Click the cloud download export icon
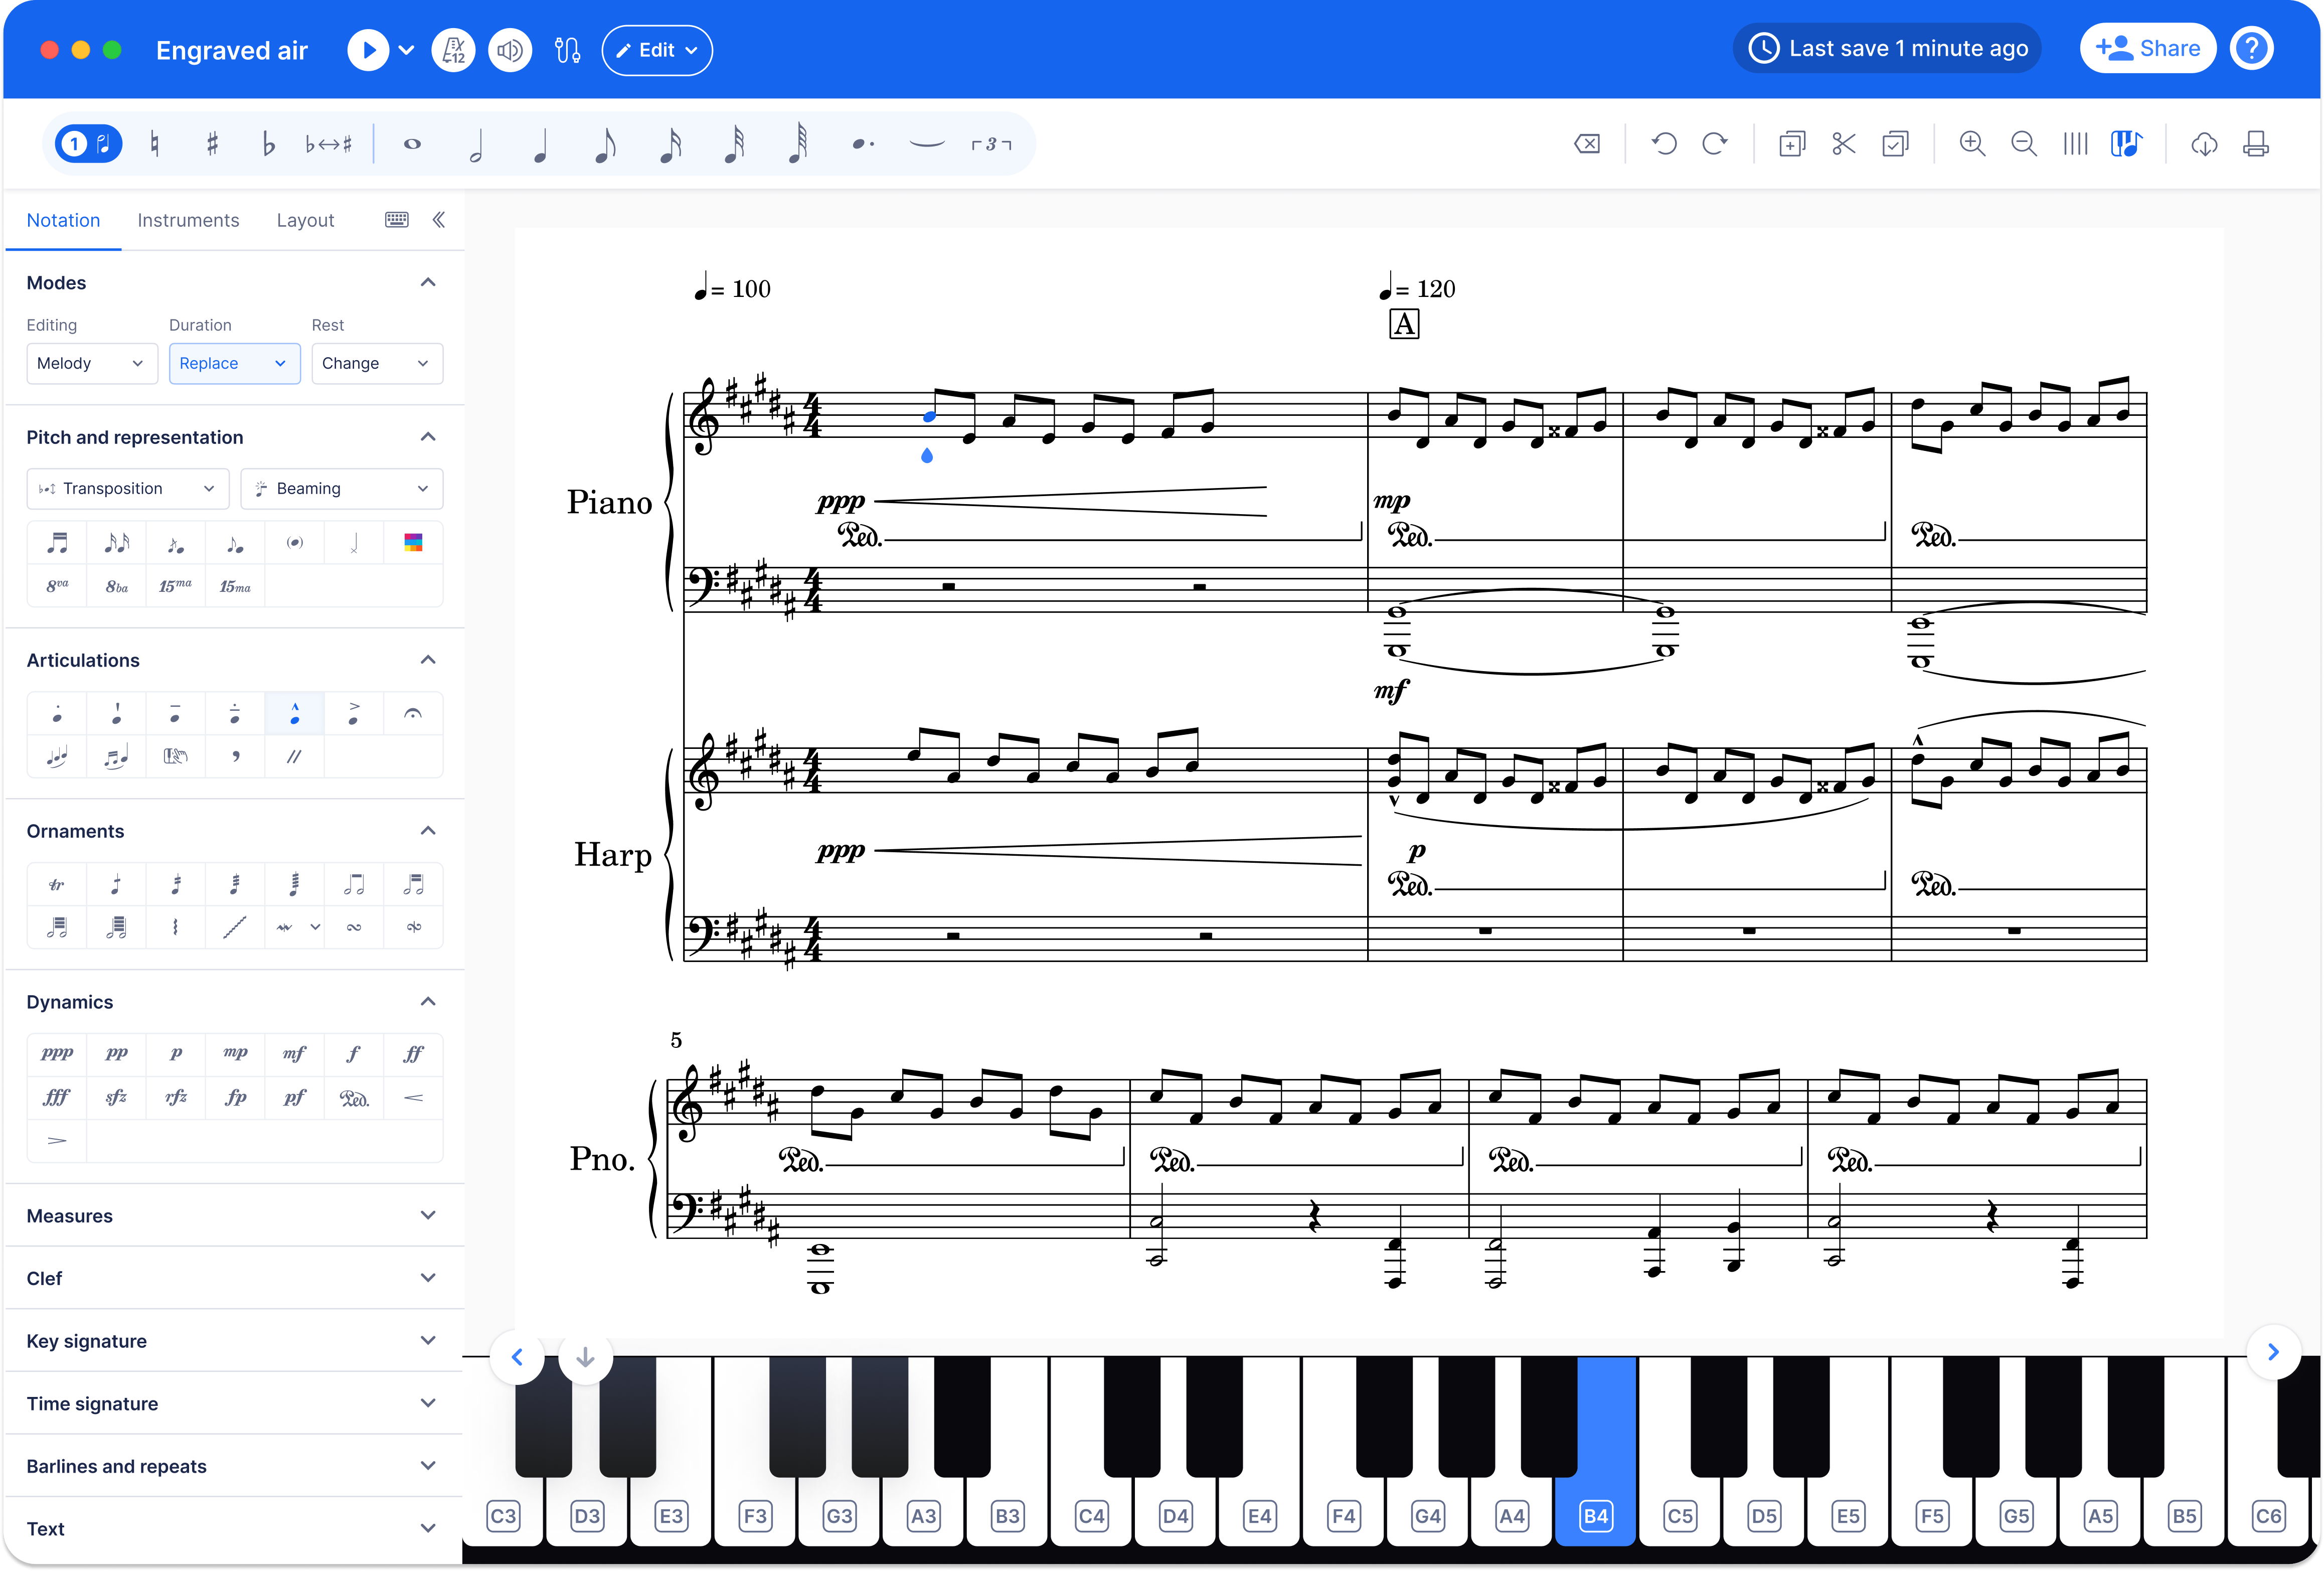Viewport: 2324px width, 1571px height. click(2204, 144)
